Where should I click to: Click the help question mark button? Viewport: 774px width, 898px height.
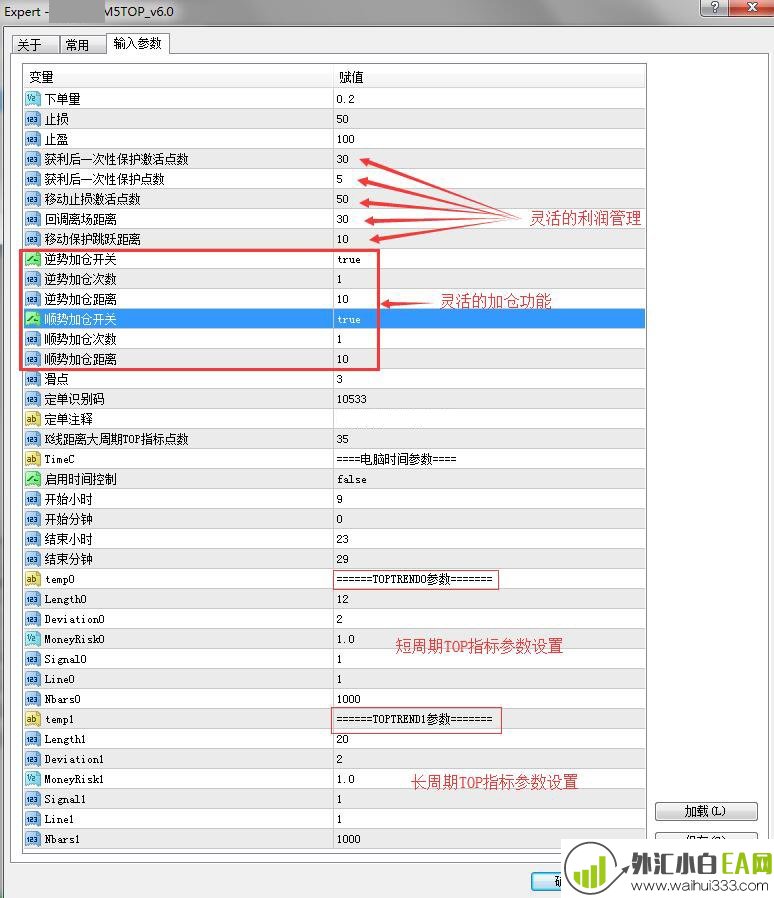(714, 7)
